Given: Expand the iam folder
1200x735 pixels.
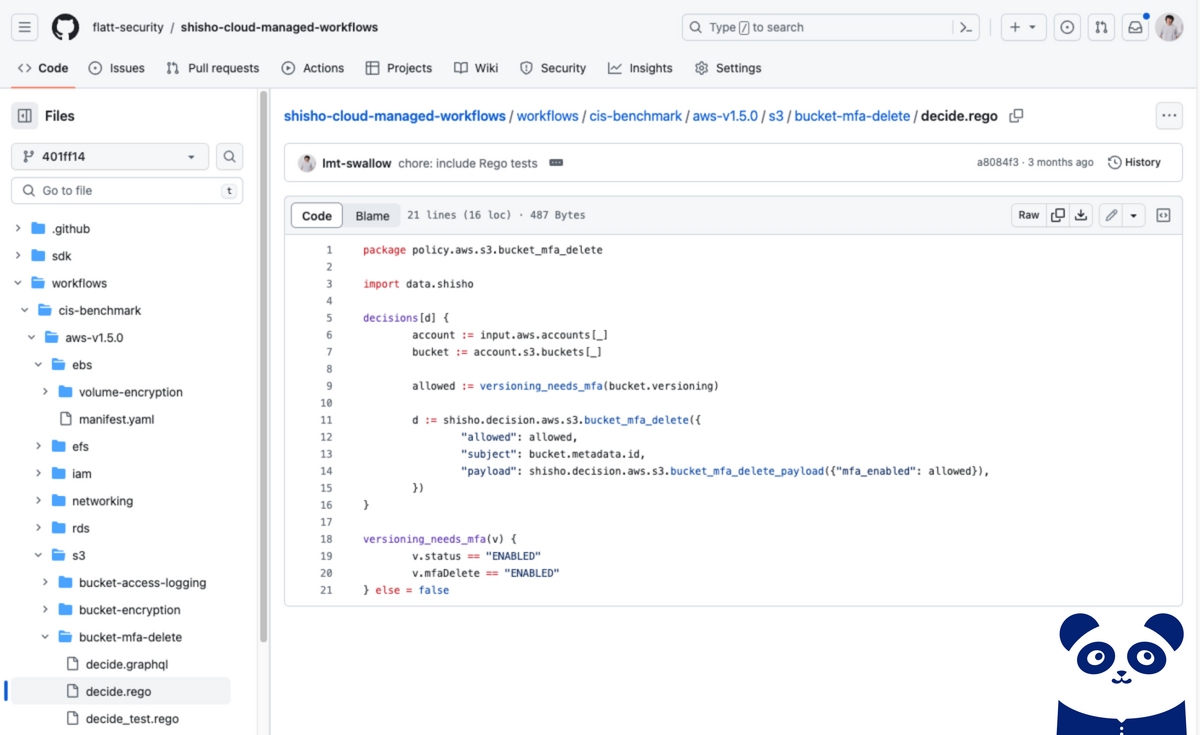Looking at the screenshot, I should pos(39,473).
